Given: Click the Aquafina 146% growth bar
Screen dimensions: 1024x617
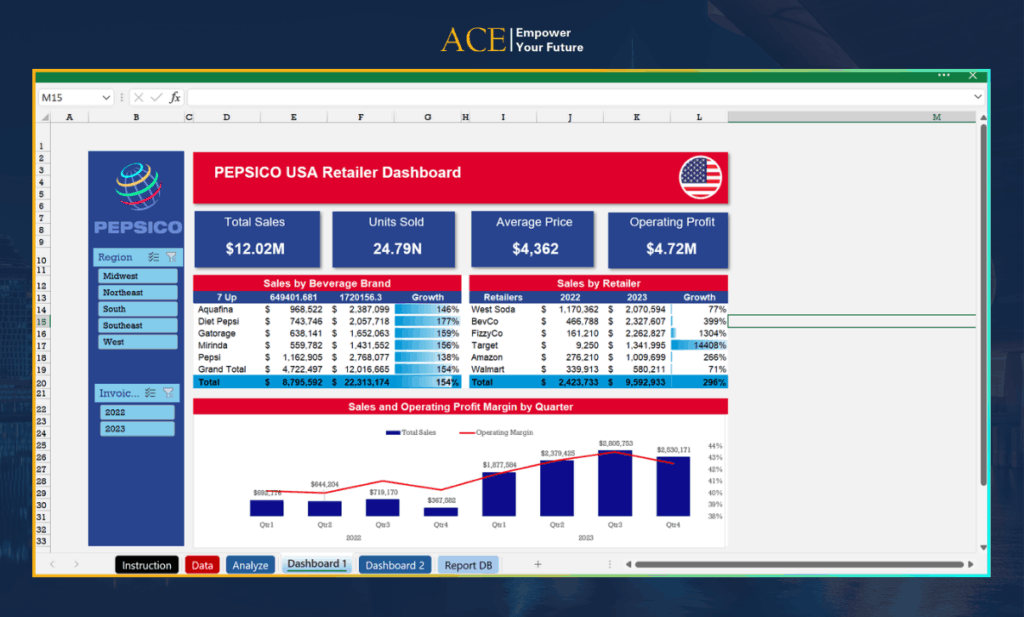Looking at the screenshot, I should pyautogui.click(x=427, y=309).
